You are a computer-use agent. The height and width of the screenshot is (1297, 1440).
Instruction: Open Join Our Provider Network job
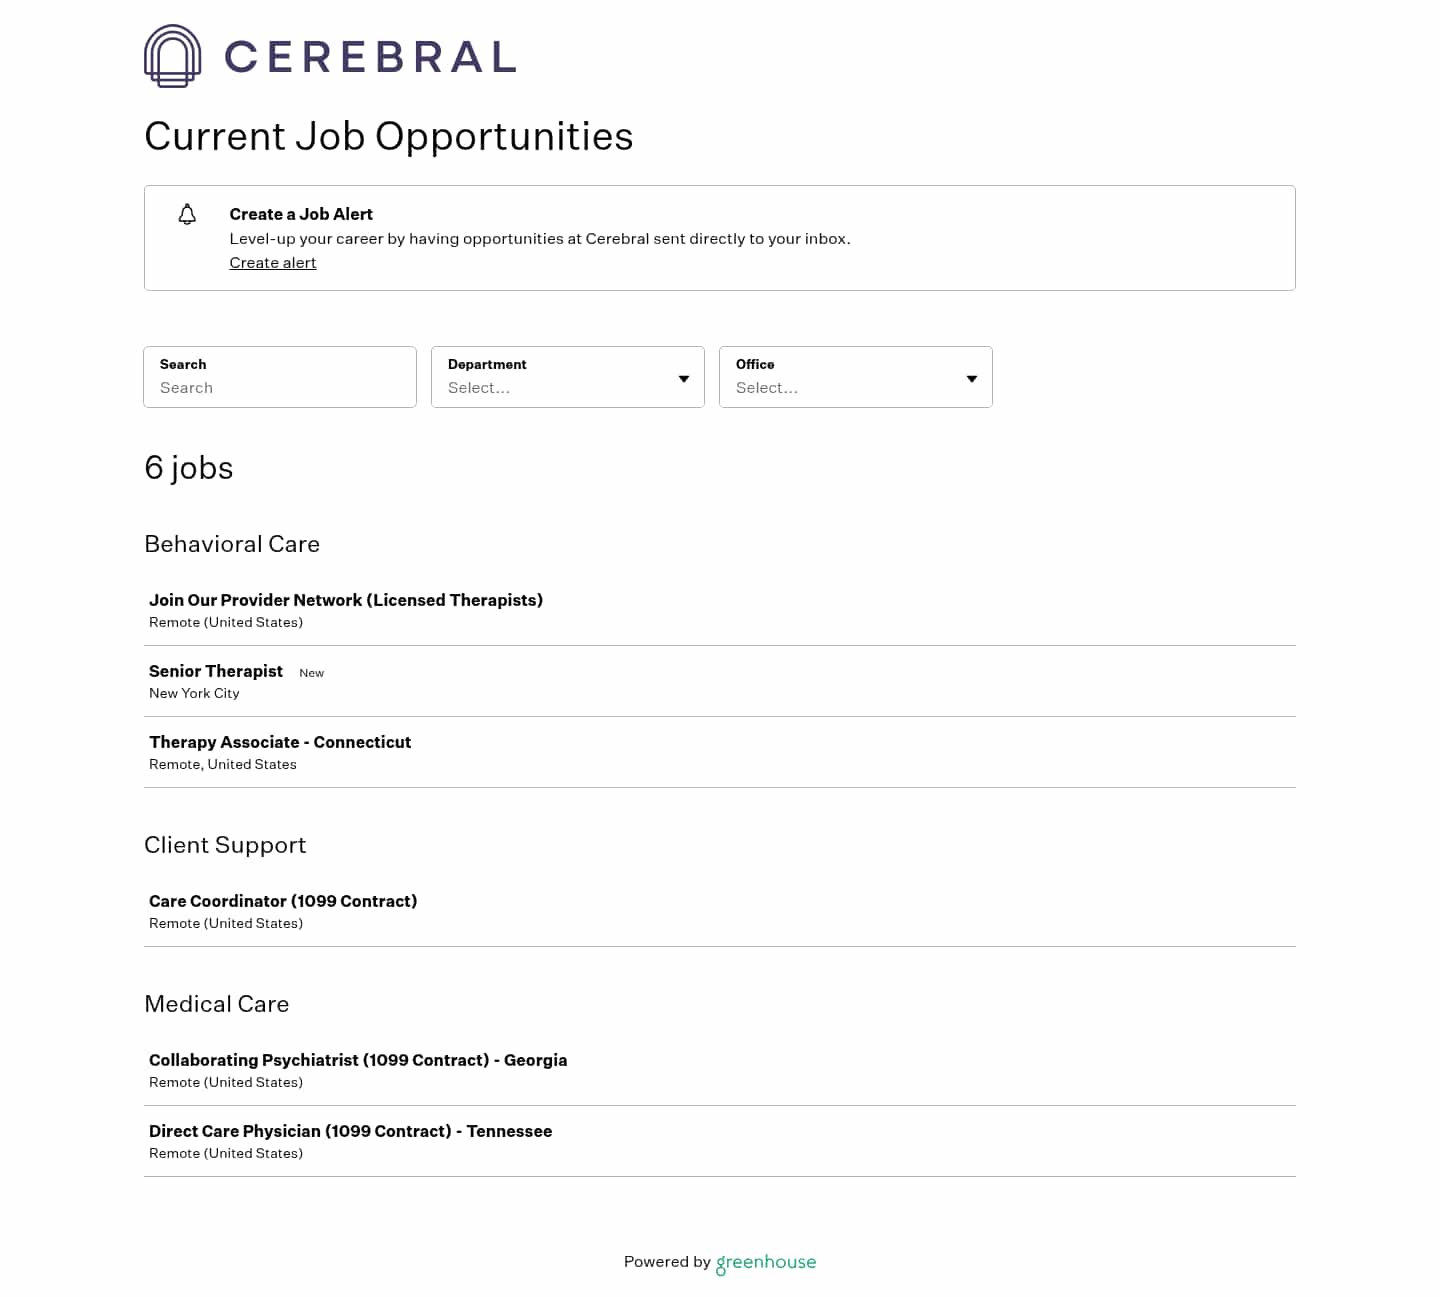pyautogui.click(x=346, y=600)
